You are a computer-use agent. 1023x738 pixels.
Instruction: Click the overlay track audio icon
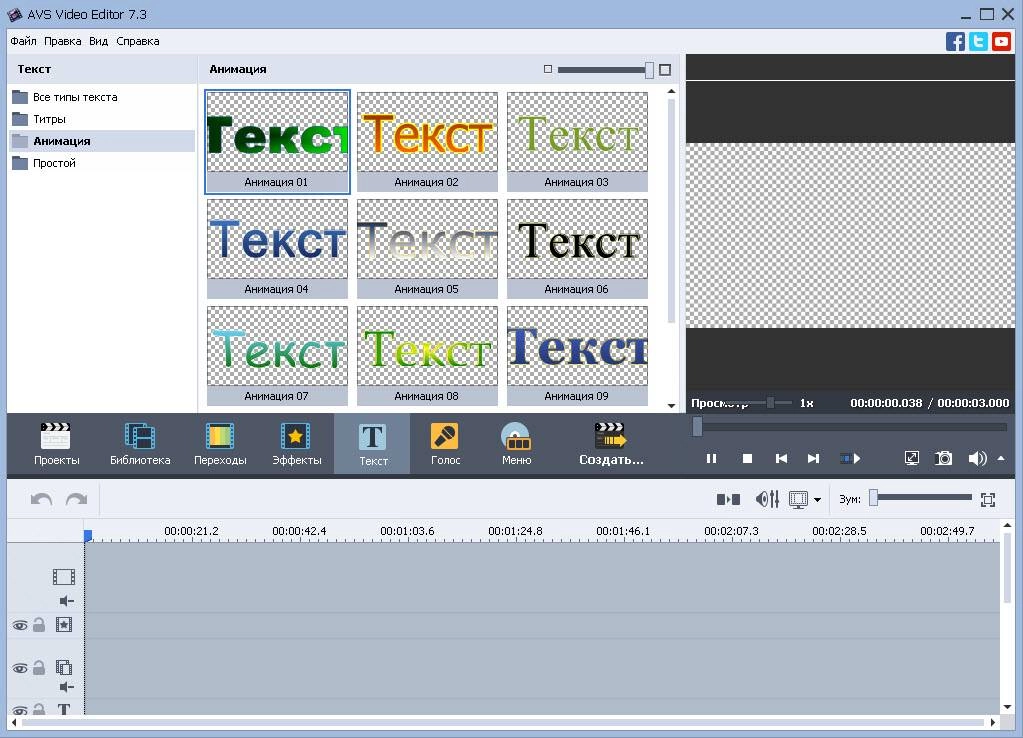67,686
